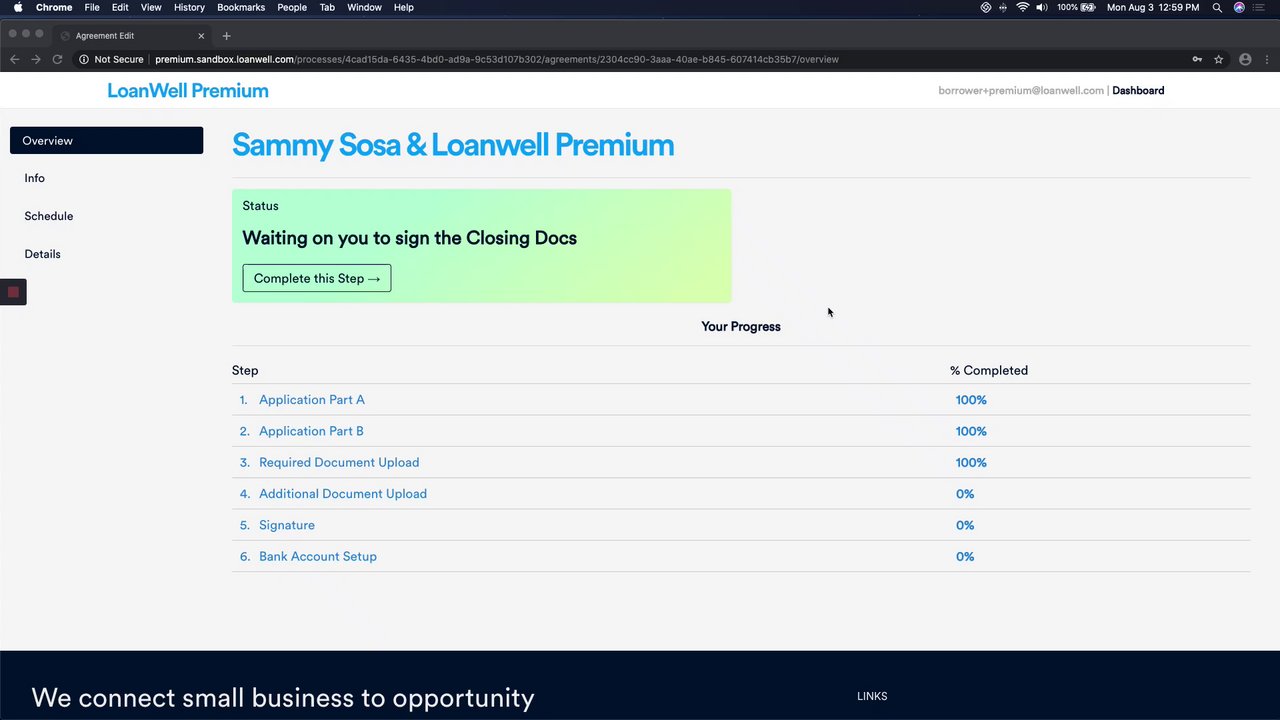
Task: Open the volume control in menu bar
Action: click(1042, 7)
